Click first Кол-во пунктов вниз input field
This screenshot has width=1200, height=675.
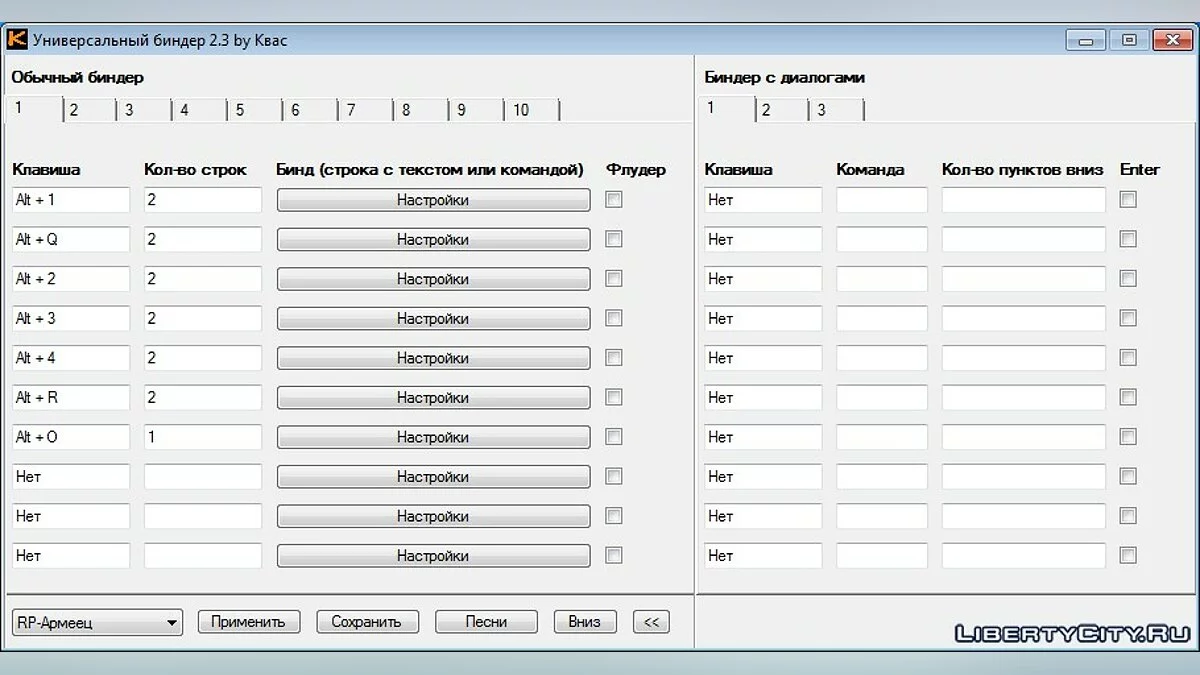1023,200
